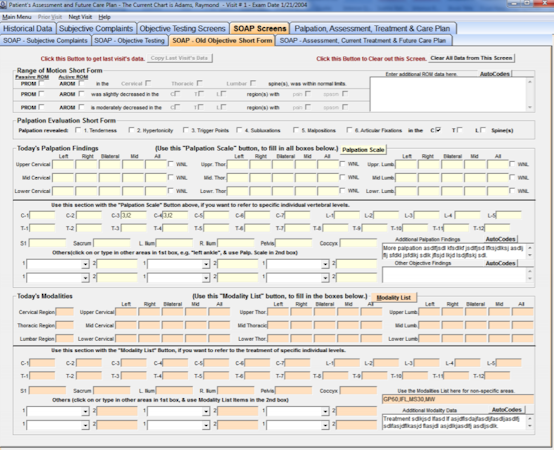Viewport: 554px width, 450px height.
Task: Open AutoCodes for Other Objective Findings
Action: 500,263
